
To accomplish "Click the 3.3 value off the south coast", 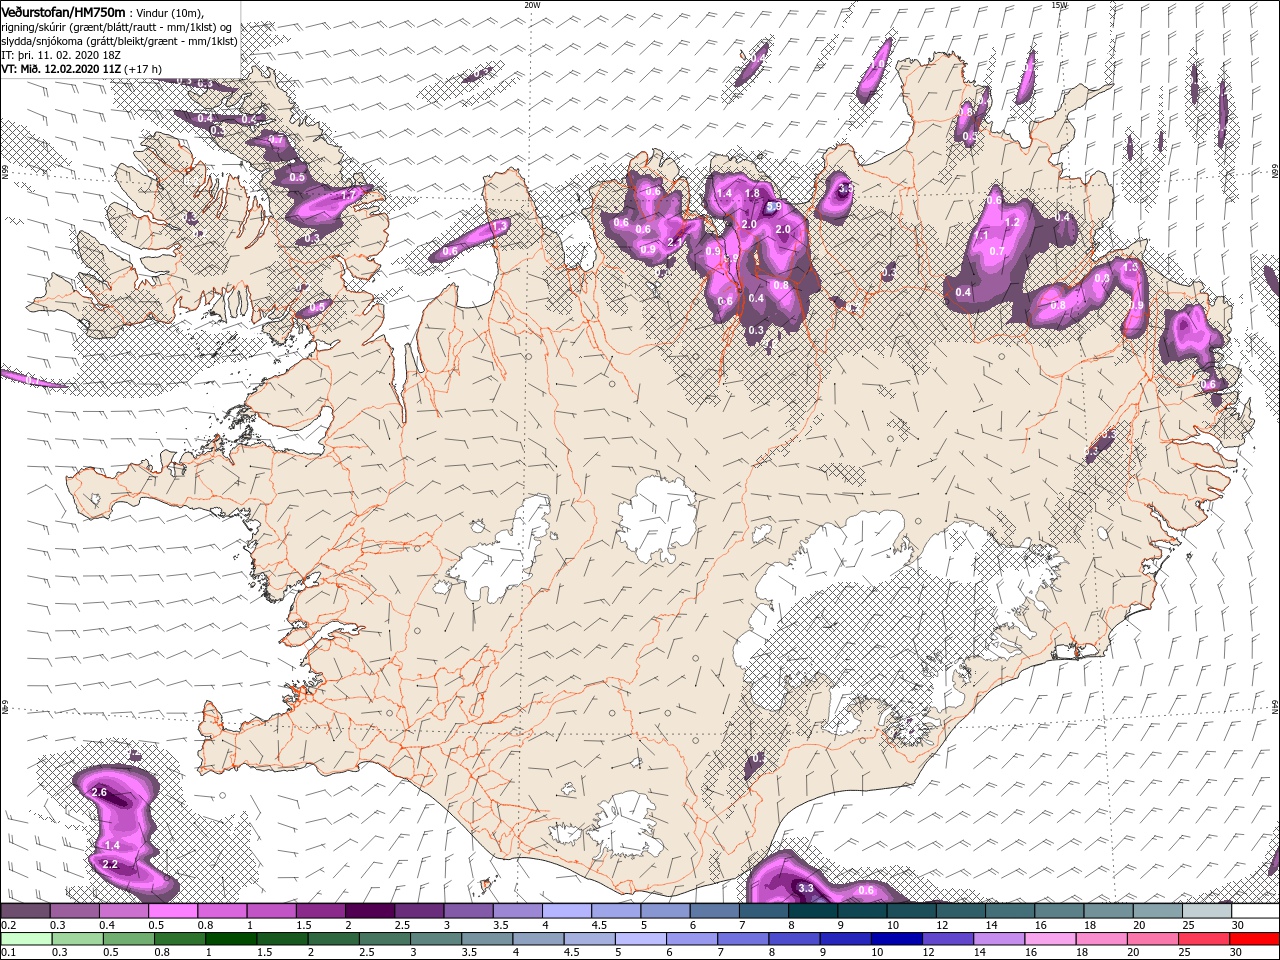I will tap(807, 888).
